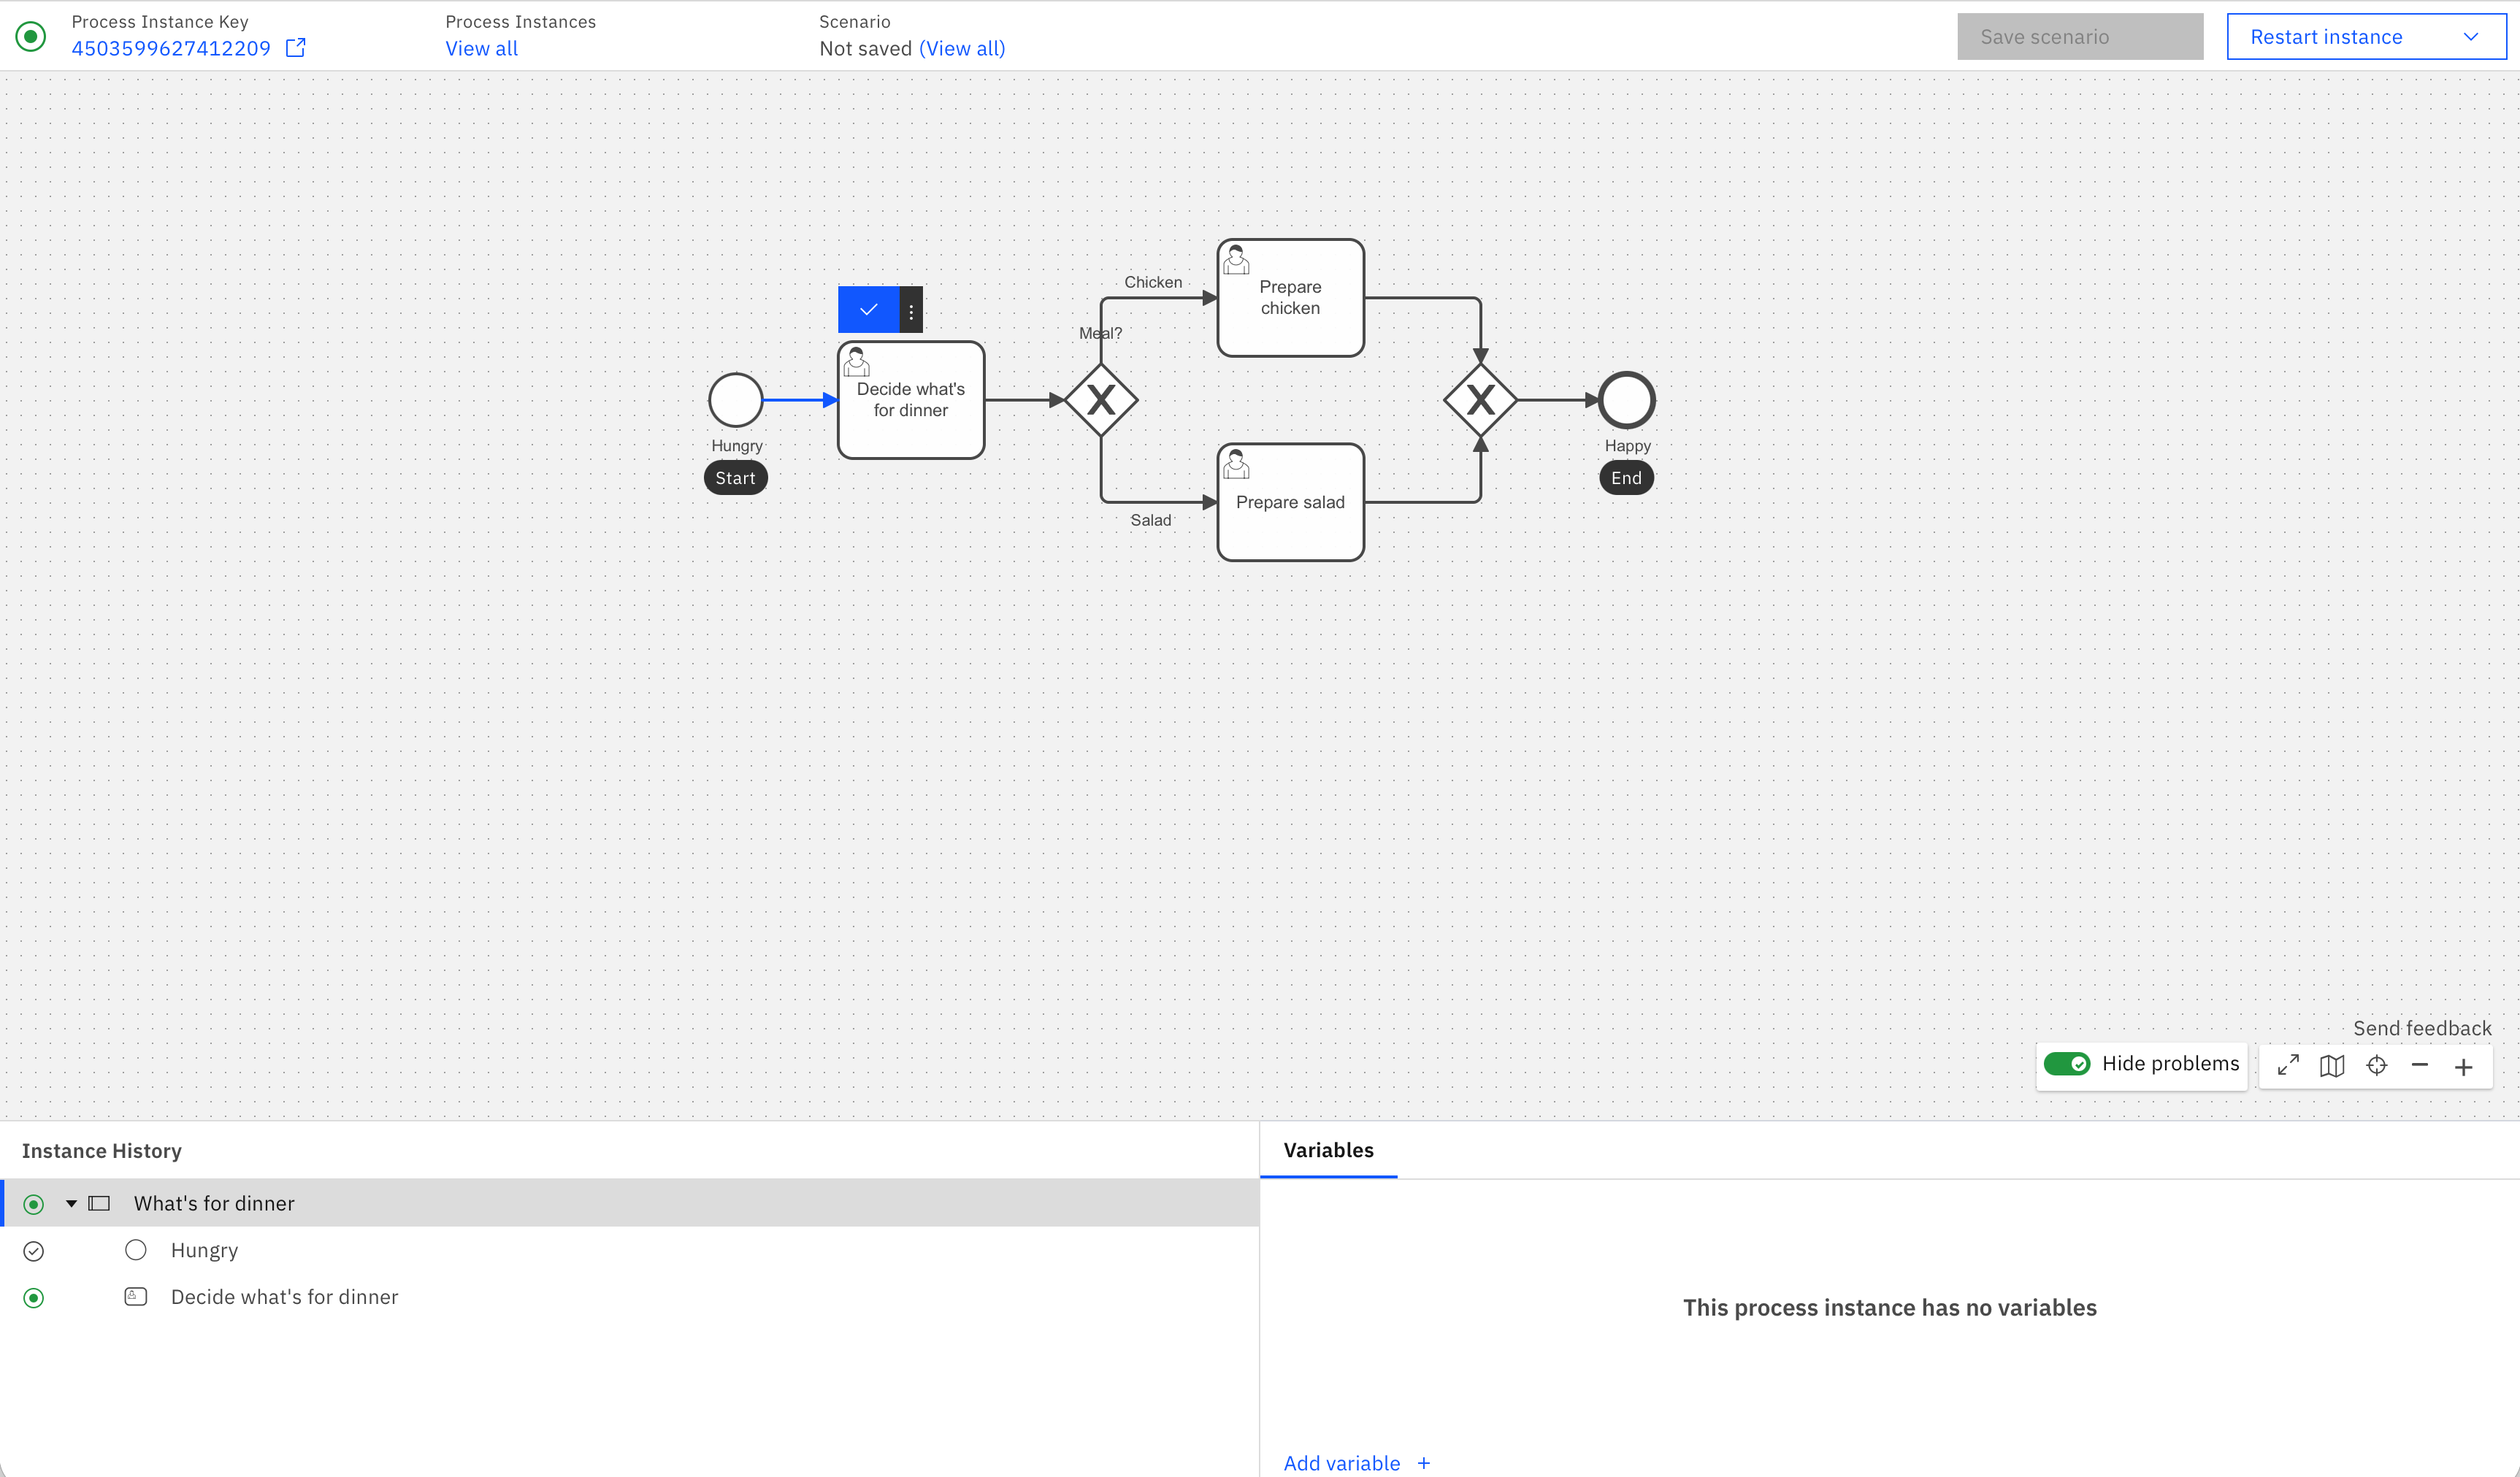Click the user task icon in history row
Image resolution: width=2520 pixels, height=1477 pixels.
click(x=136, y=1297)
